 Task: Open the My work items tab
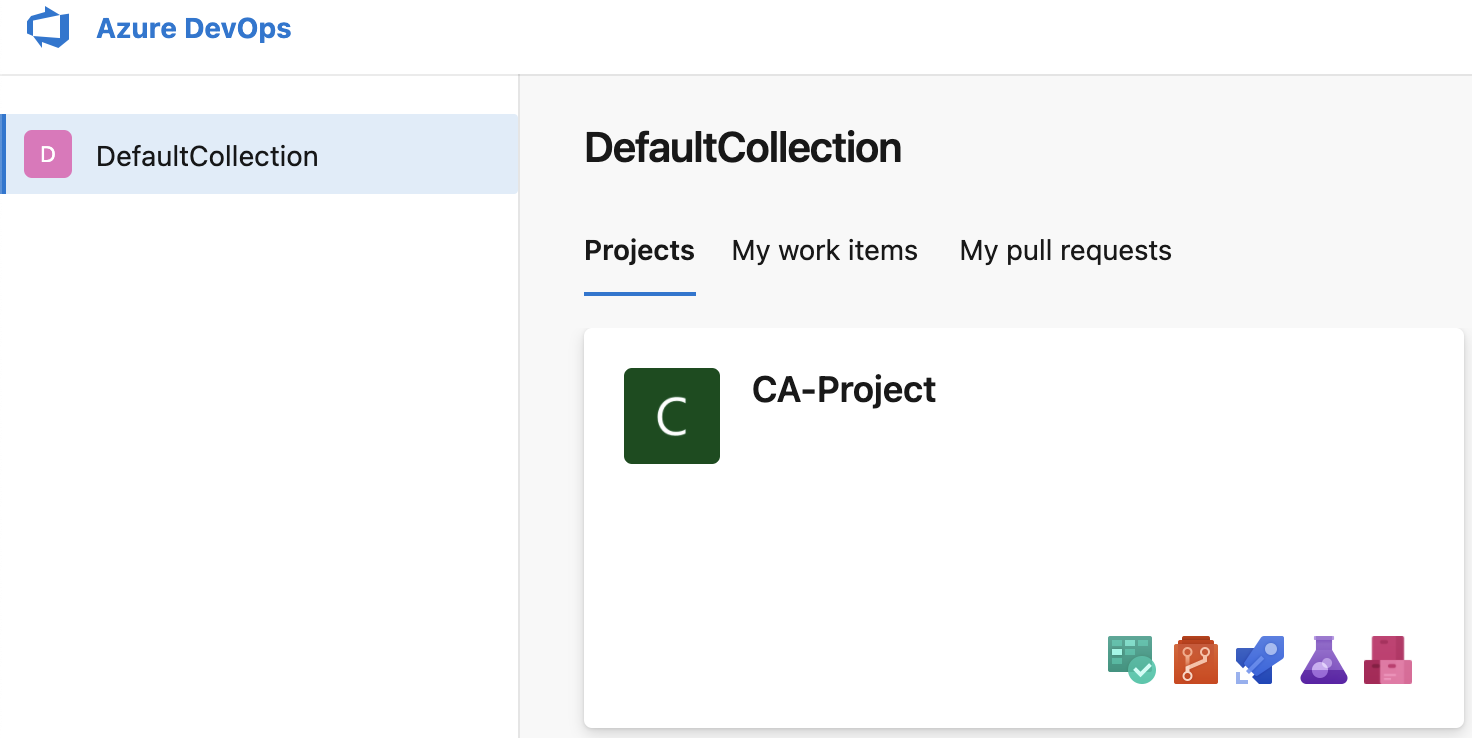tap(824, 250)
